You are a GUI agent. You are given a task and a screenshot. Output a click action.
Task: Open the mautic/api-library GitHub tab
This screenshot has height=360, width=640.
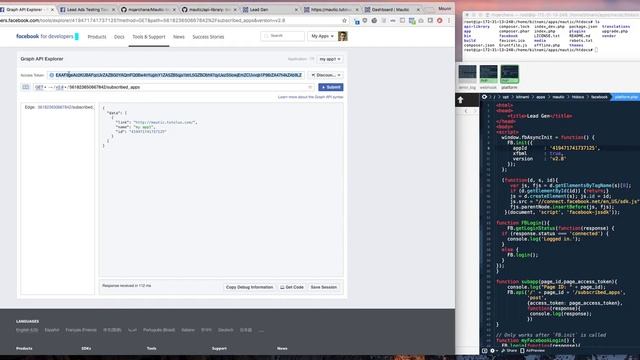tap(208, 9)
